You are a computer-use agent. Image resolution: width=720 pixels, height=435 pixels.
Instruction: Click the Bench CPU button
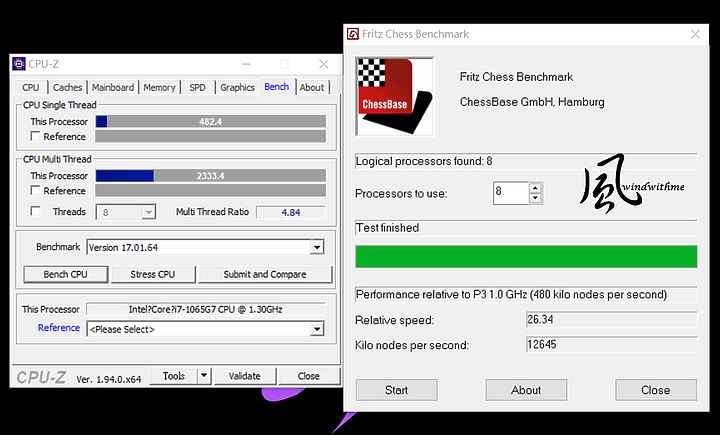pyautogui.click(x=66, y=274)
